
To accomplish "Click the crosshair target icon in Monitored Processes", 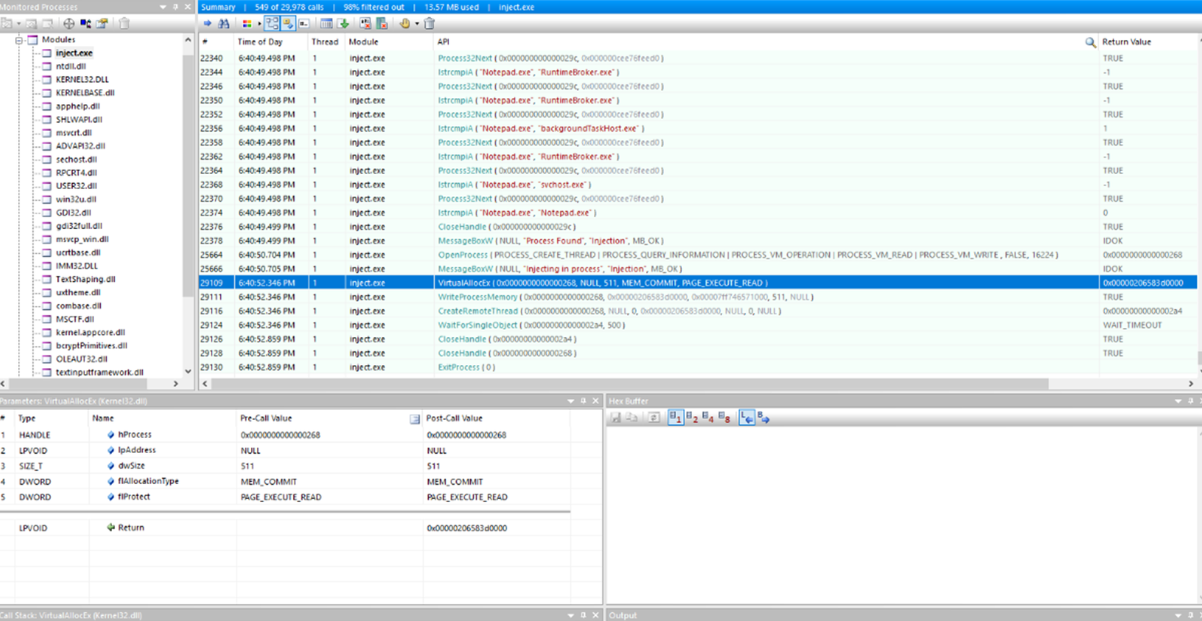I will coord(69,24).
